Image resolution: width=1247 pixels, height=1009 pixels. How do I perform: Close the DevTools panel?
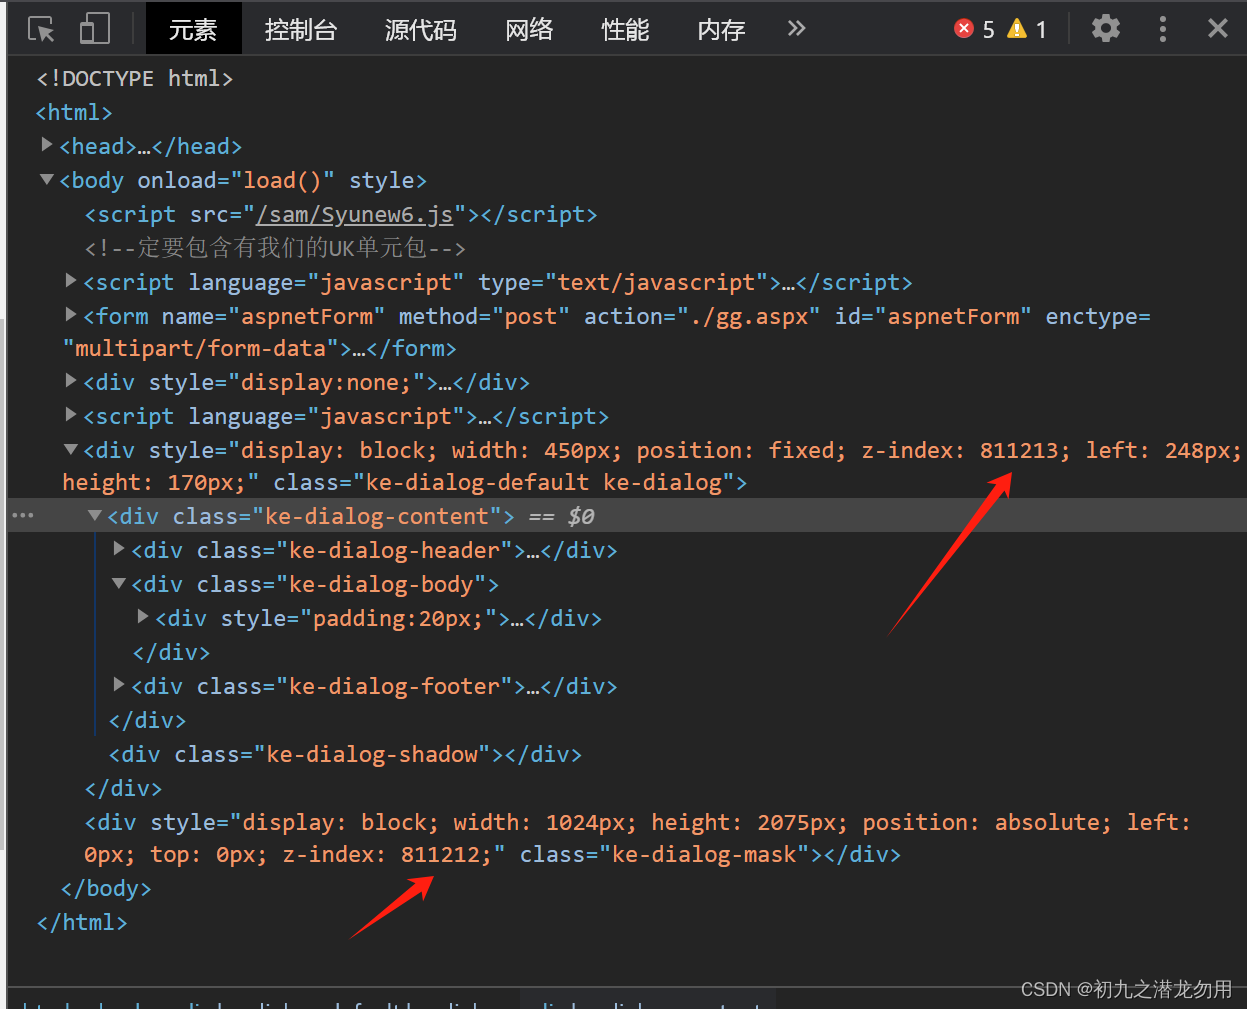(1217, 28)
